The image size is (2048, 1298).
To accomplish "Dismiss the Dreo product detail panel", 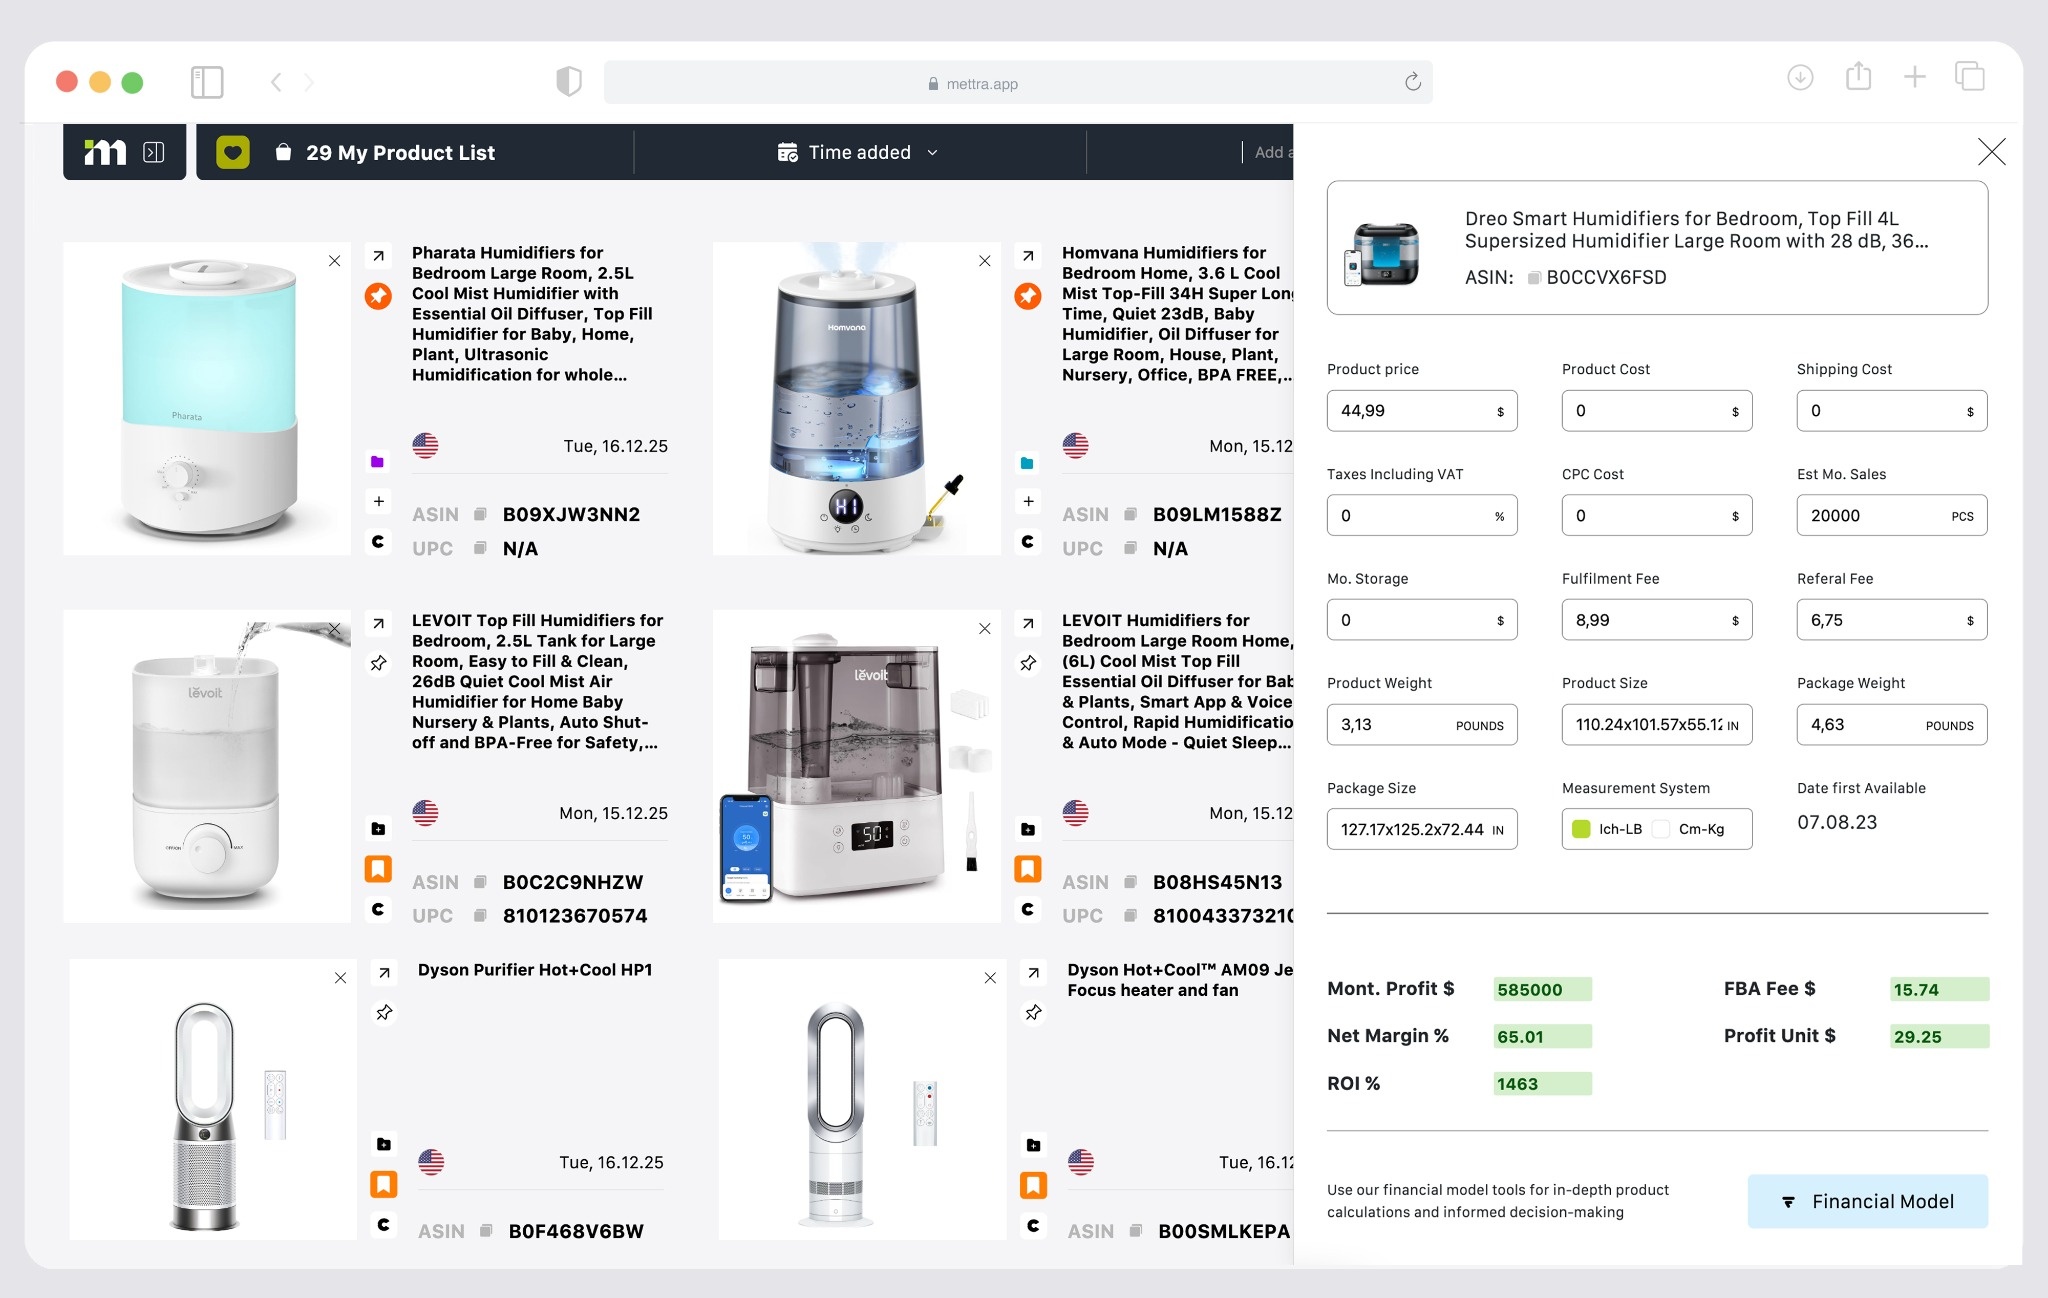I will [1990, 152].
